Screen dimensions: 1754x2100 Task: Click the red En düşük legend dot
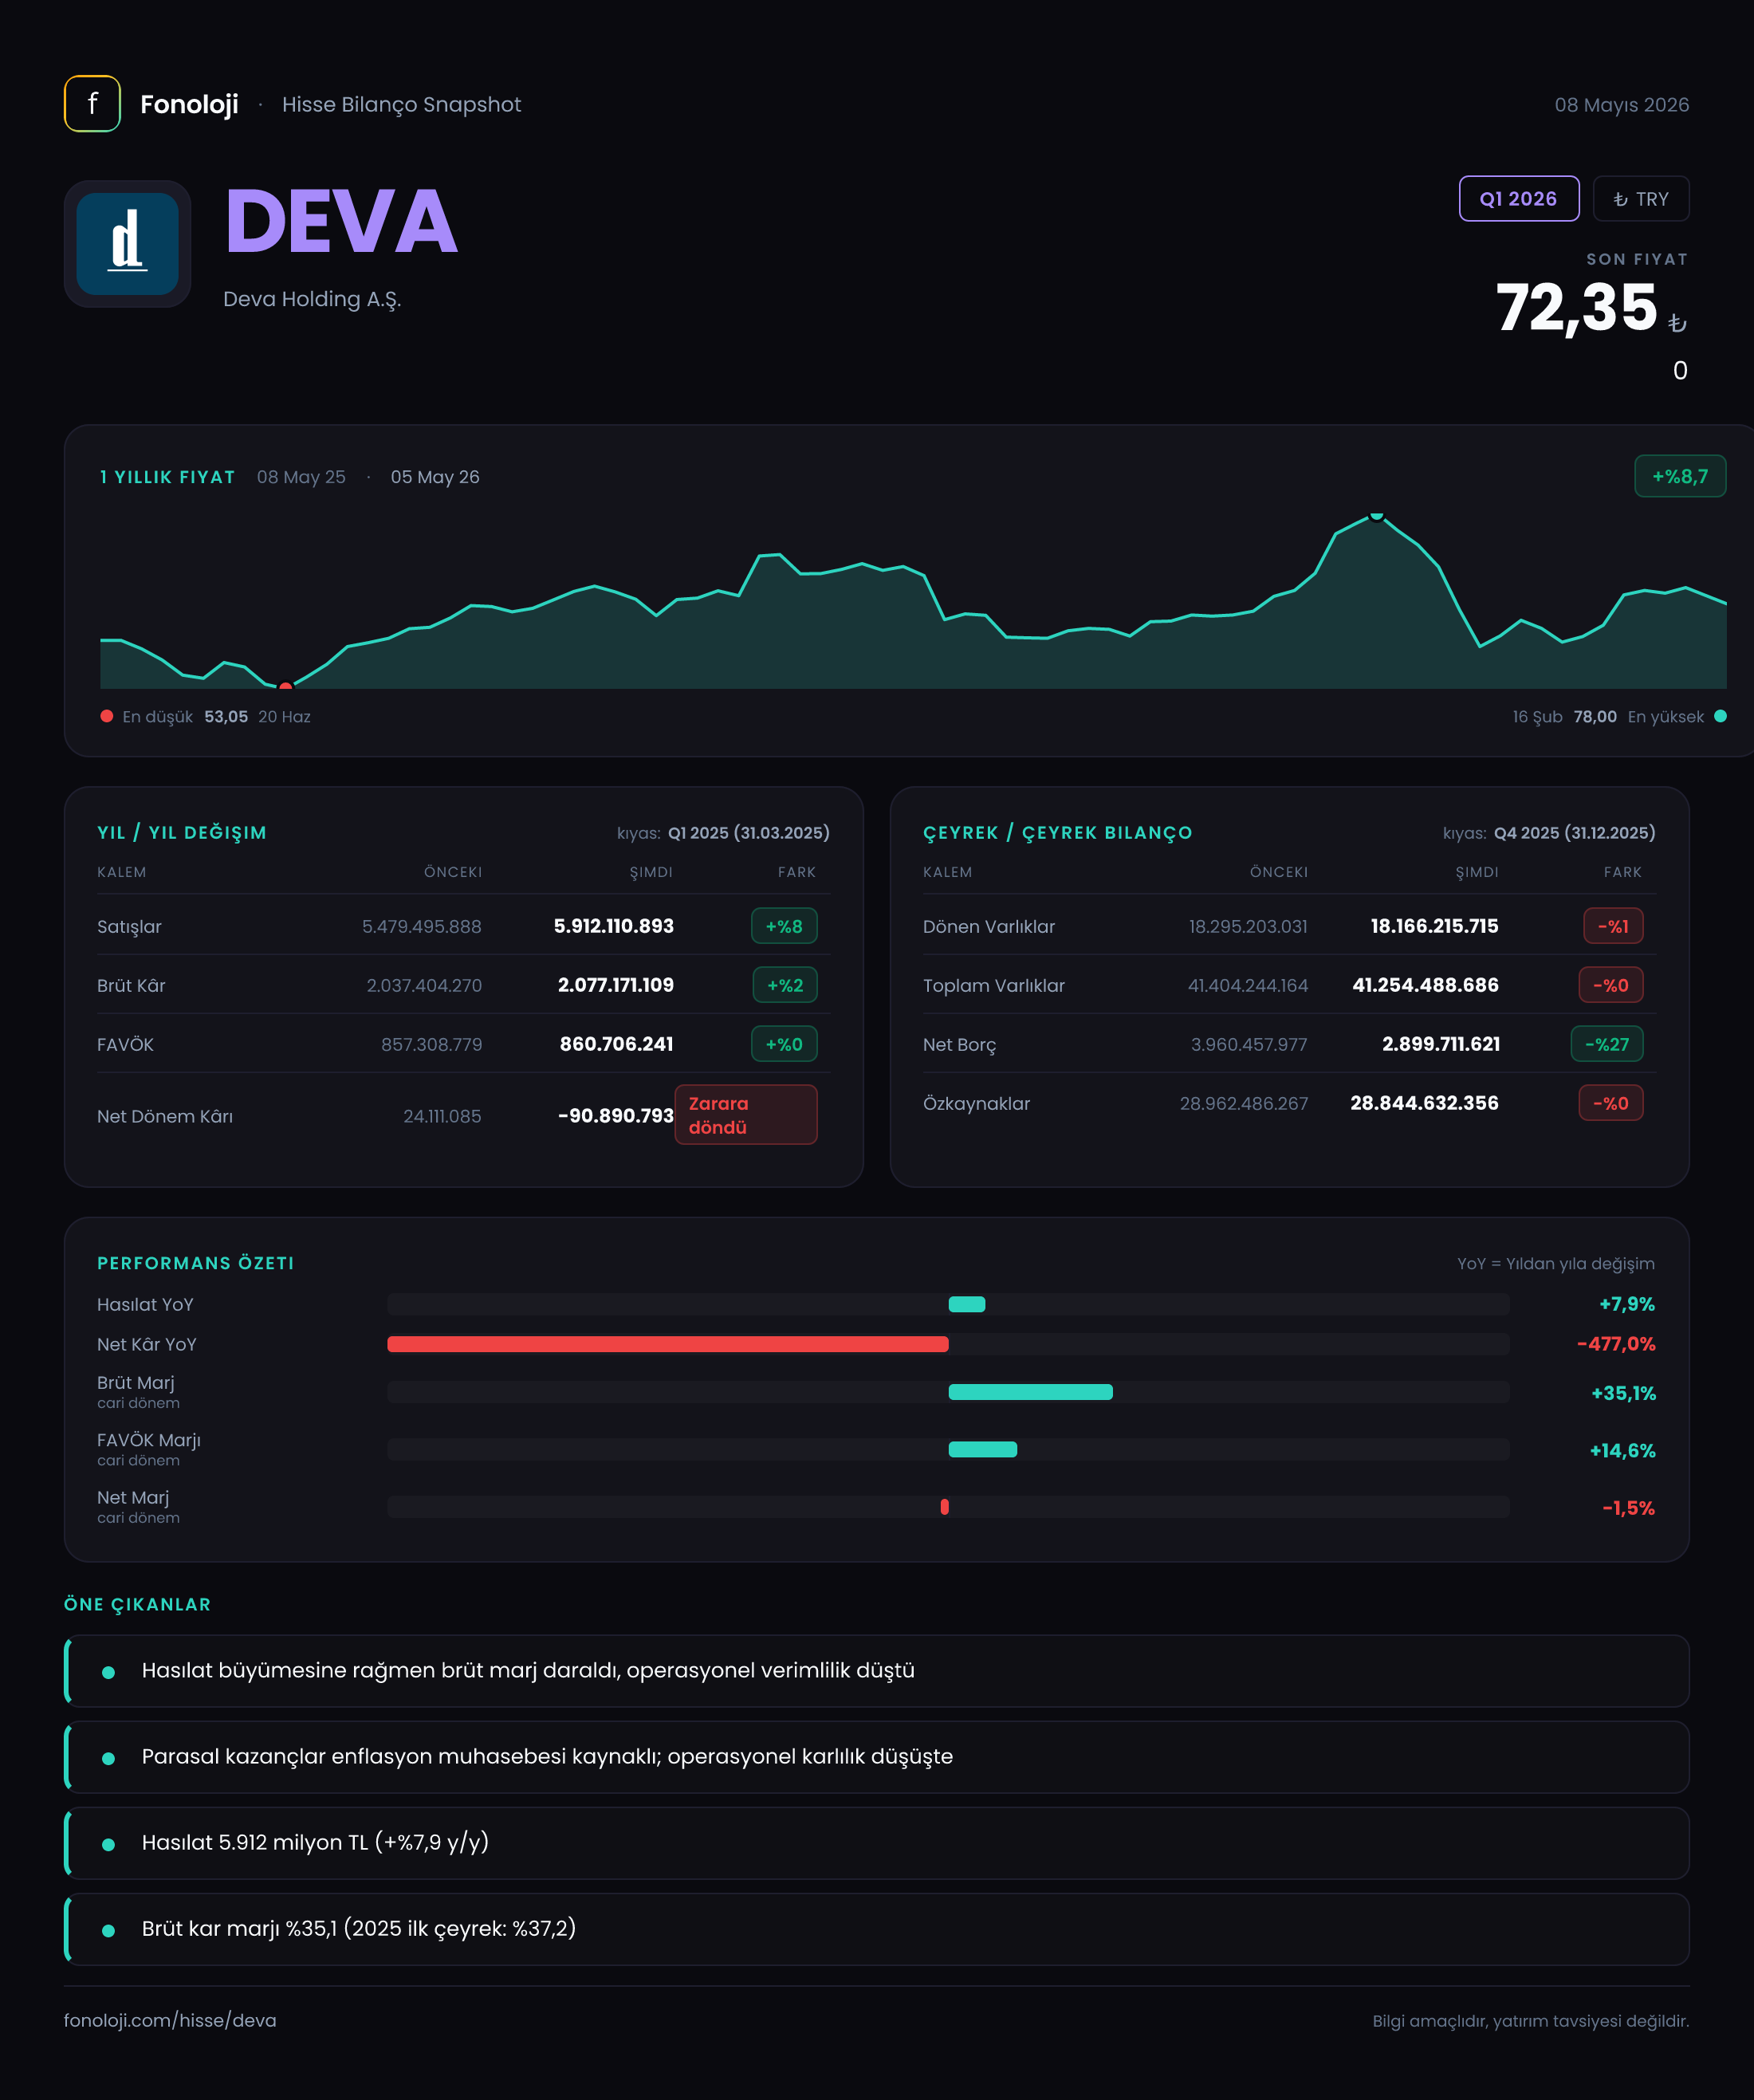(x=107, y=716)
